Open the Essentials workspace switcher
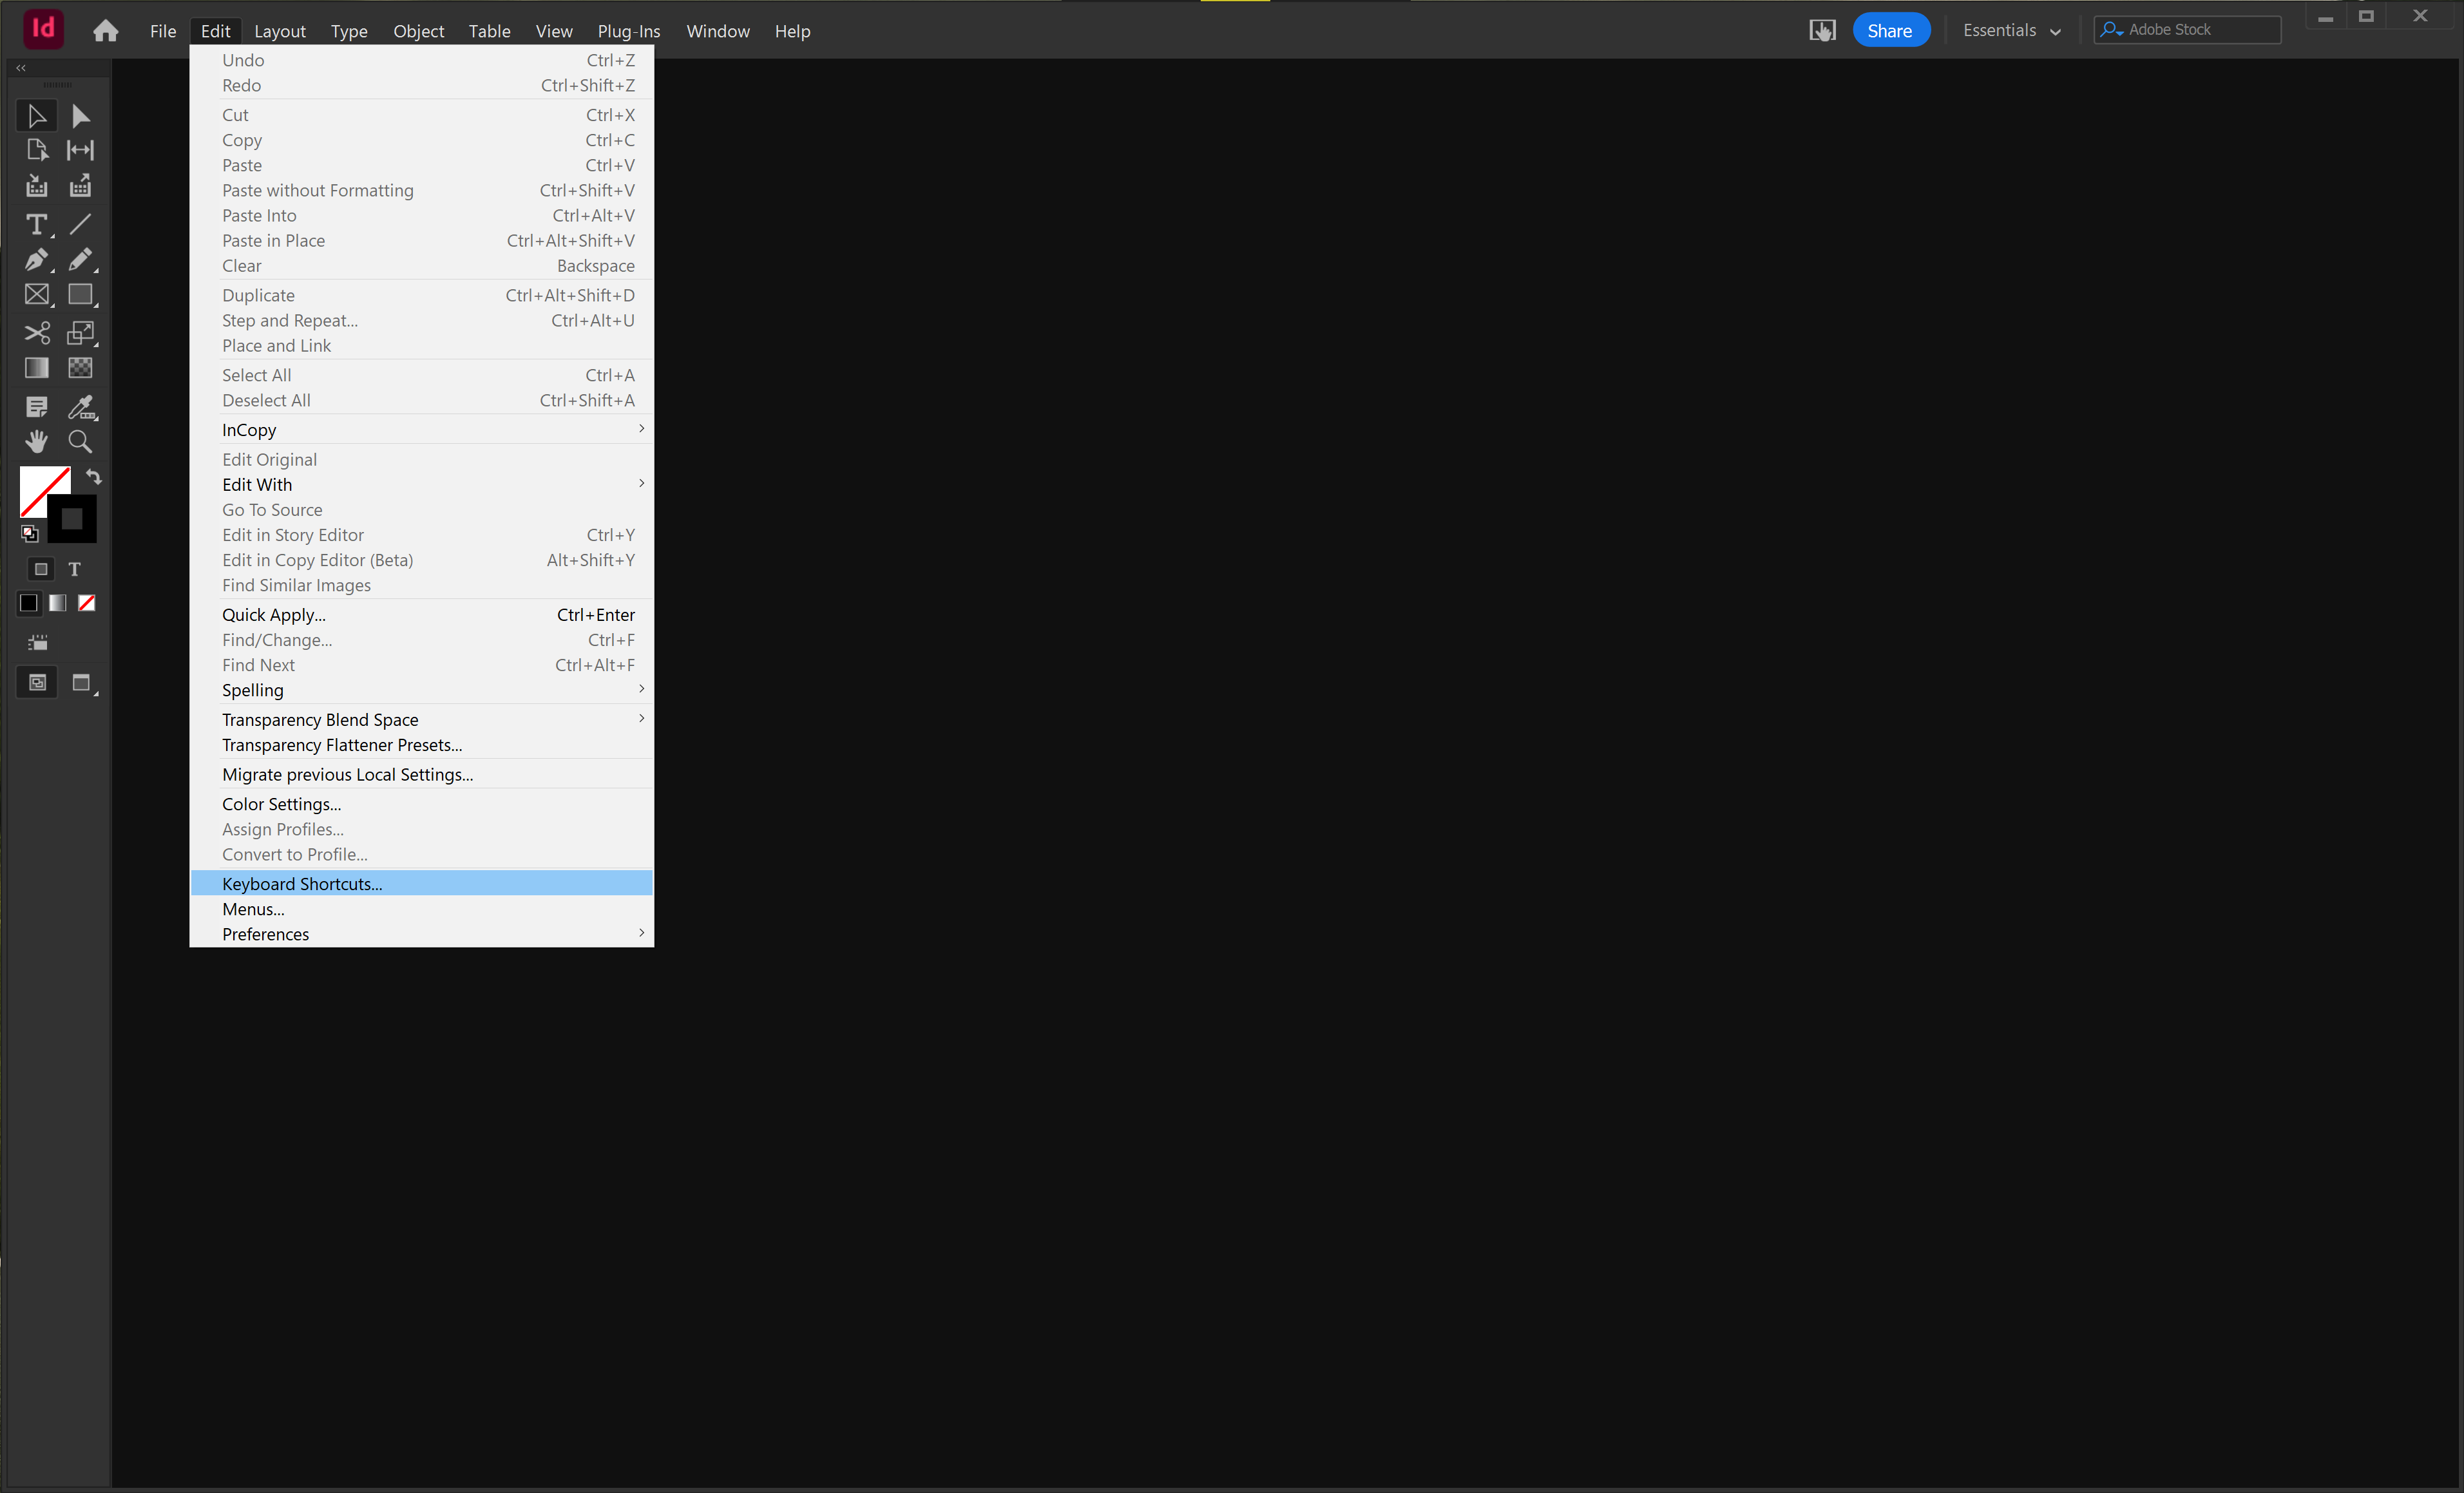The width and height of the screenshot is (2464, 1493). (2010, 30)
